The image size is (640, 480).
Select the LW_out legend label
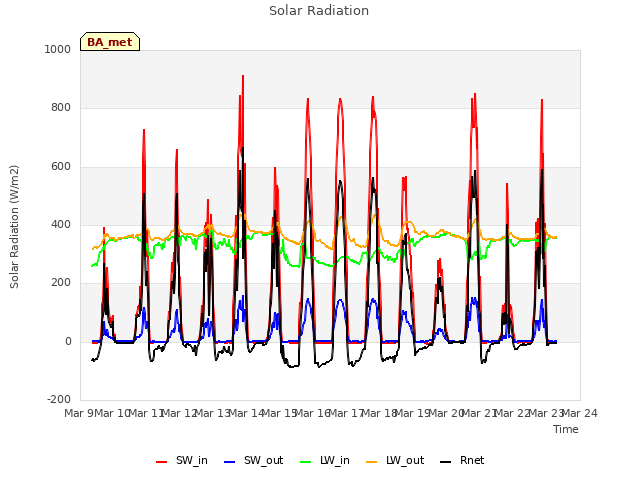(x=405, y=460)
